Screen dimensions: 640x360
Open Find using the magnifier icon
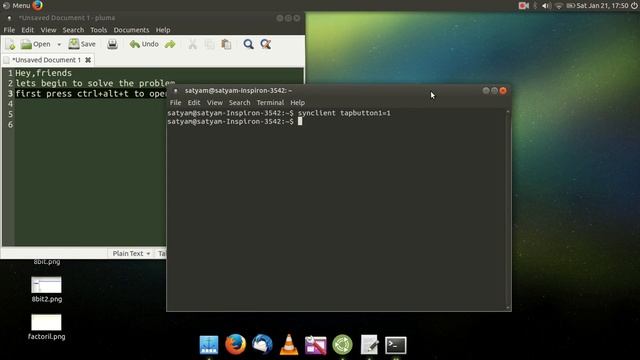click(248, 44)
